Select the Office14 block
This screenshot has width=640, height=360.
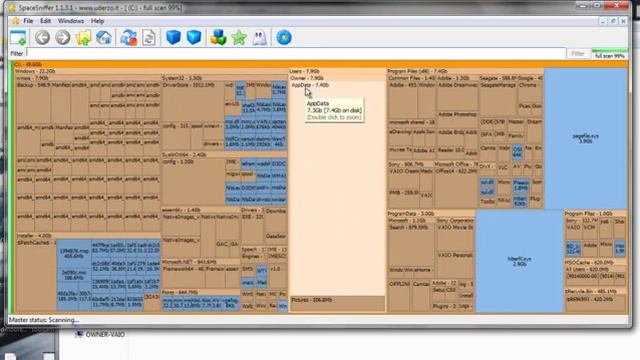[x=456, y=188]
